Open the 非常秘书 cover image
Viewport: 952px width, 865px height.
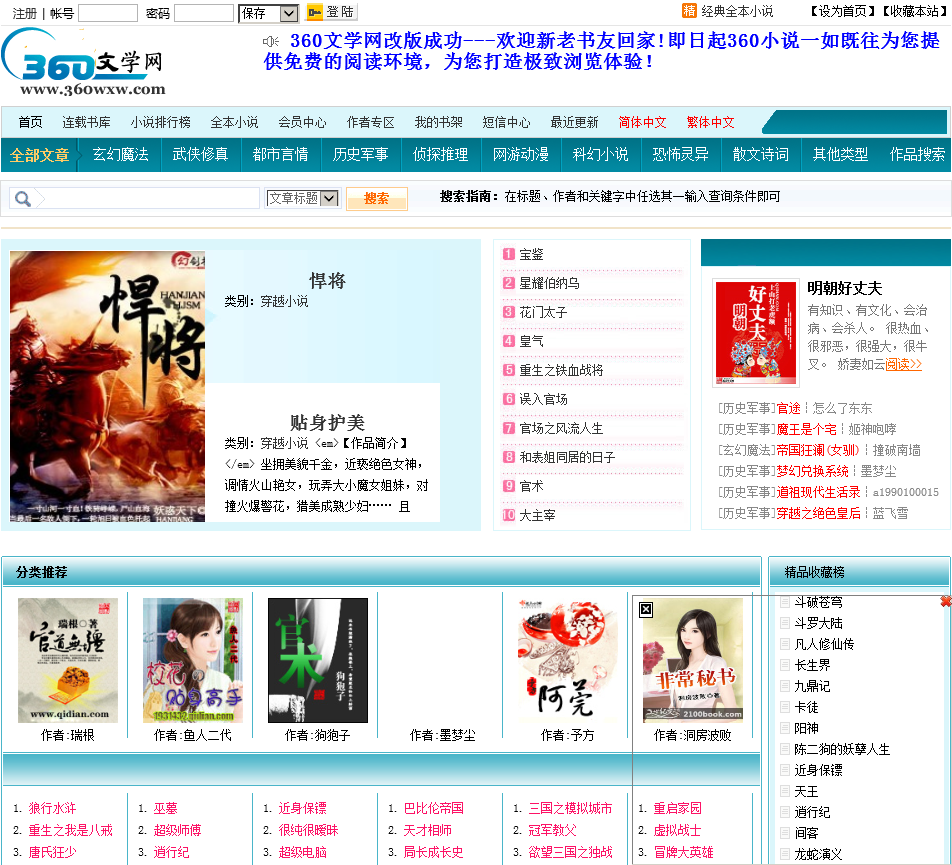coord(693,660)
